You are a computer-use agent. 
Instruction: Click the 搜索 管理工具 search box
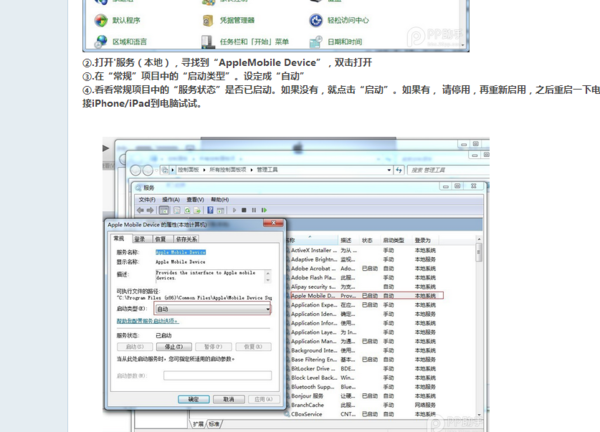(448, 170)
